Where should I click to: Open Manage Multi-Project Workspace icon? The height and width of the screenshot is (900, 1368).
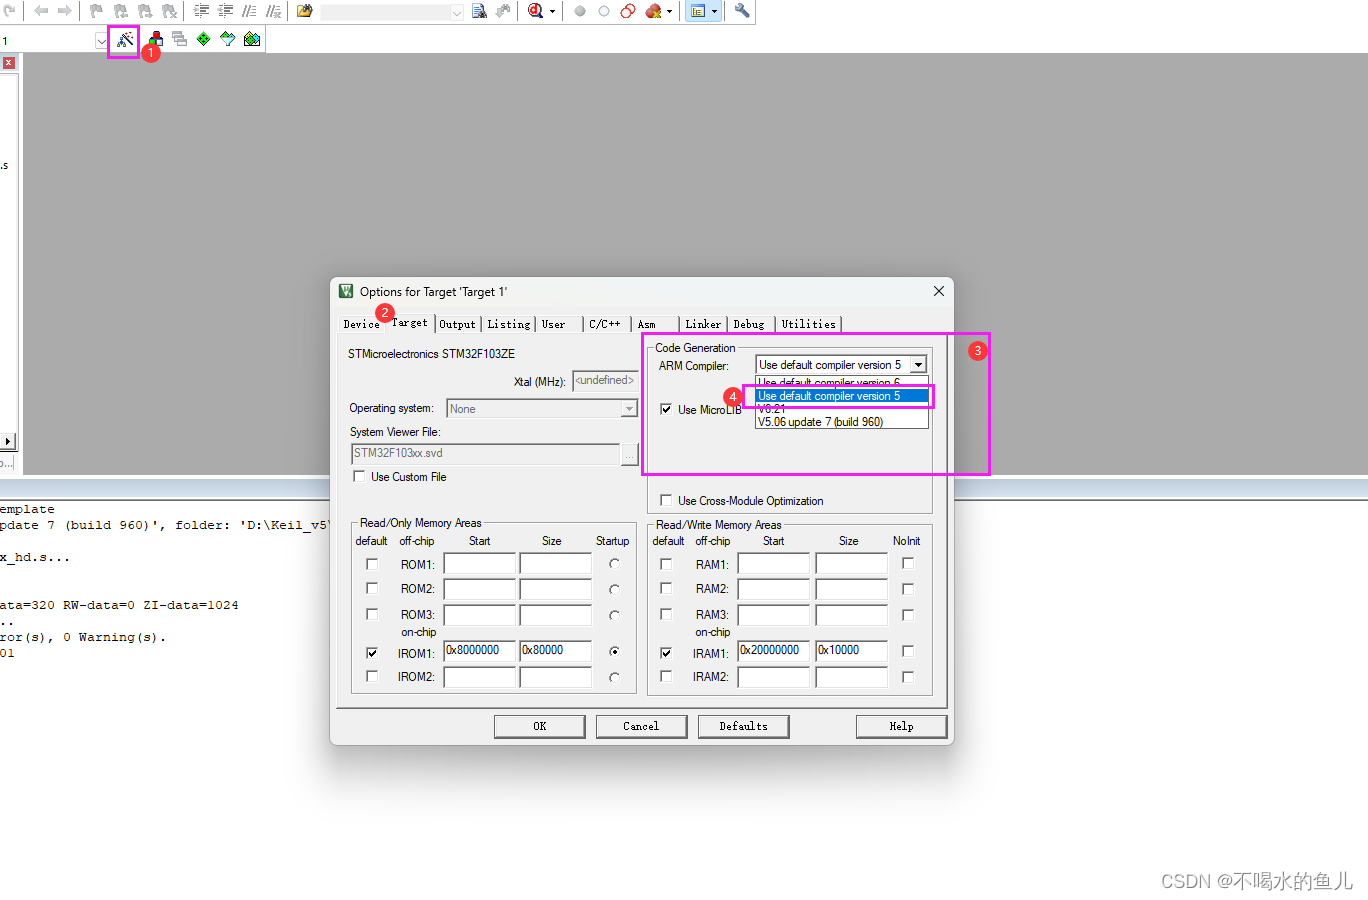tap(180, 39)
